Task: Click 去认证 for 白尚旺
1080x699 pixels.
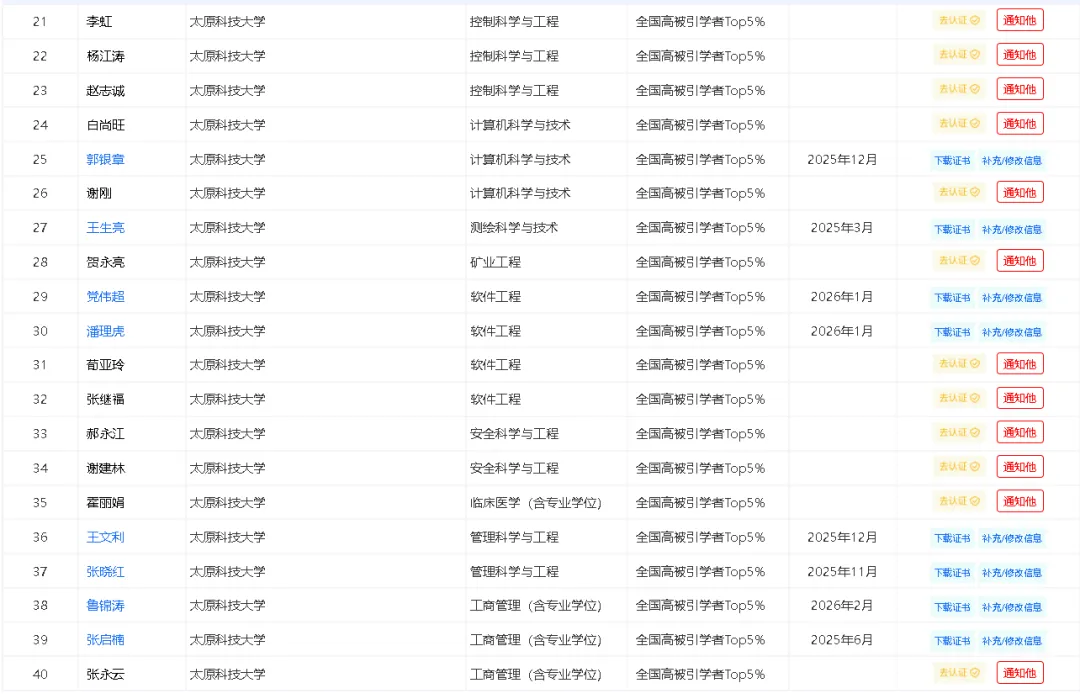Action: pos(959,123)
